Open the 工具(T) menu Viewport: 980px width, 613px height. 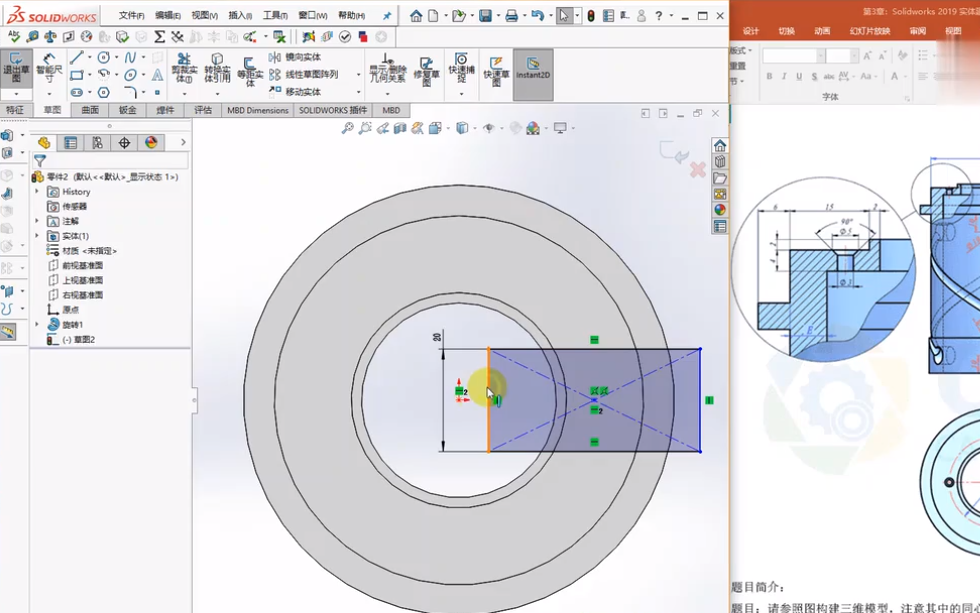pyautogui.click(x=275, y=16)
